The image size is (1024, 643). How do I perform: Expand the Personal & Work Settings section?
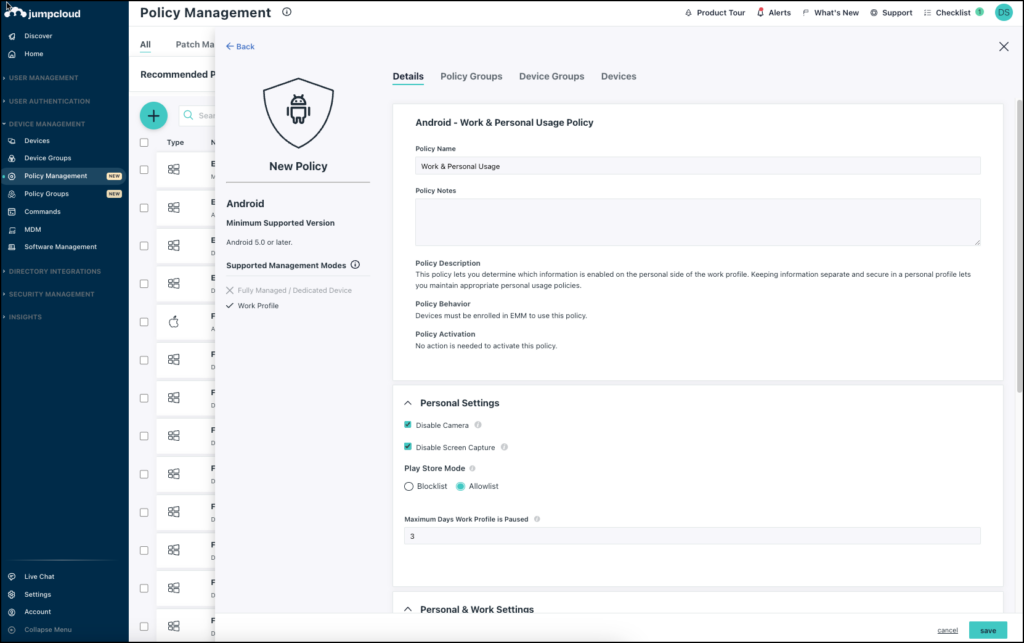tap(407, 608)
